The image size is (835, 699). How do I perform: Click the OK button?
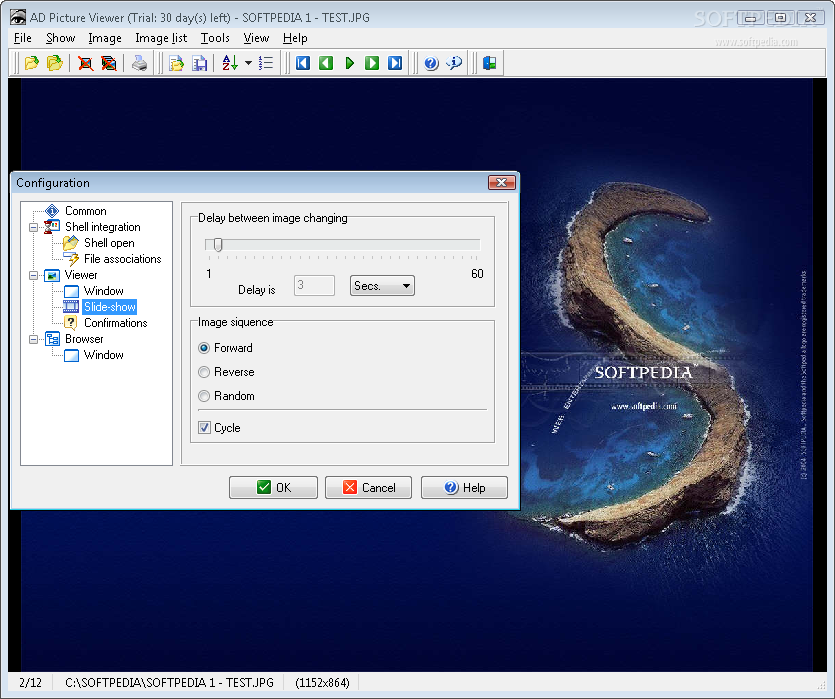[273, 488]
